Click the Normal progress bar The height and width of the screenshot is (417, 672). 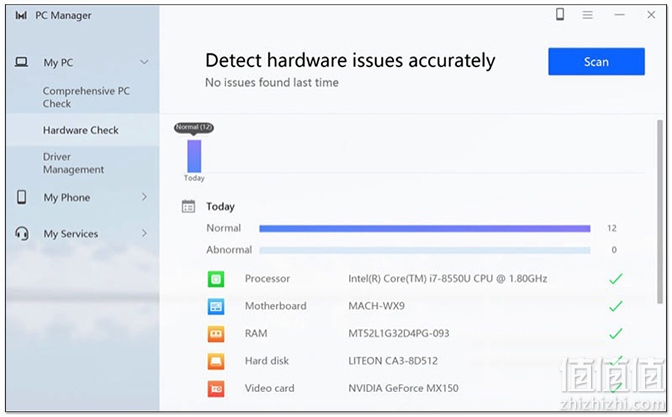[x=425, y=228]
